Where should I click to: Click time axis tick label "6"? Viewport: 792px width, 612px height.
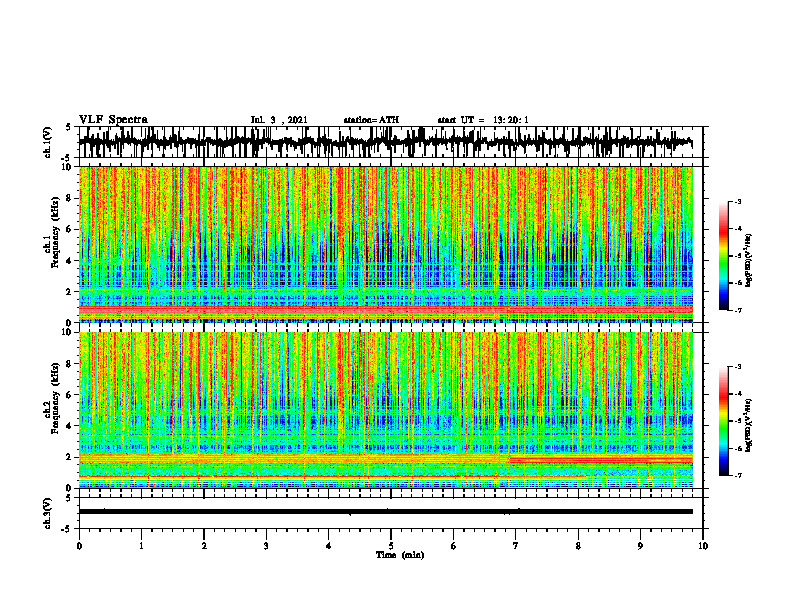[x=454, y=546]
